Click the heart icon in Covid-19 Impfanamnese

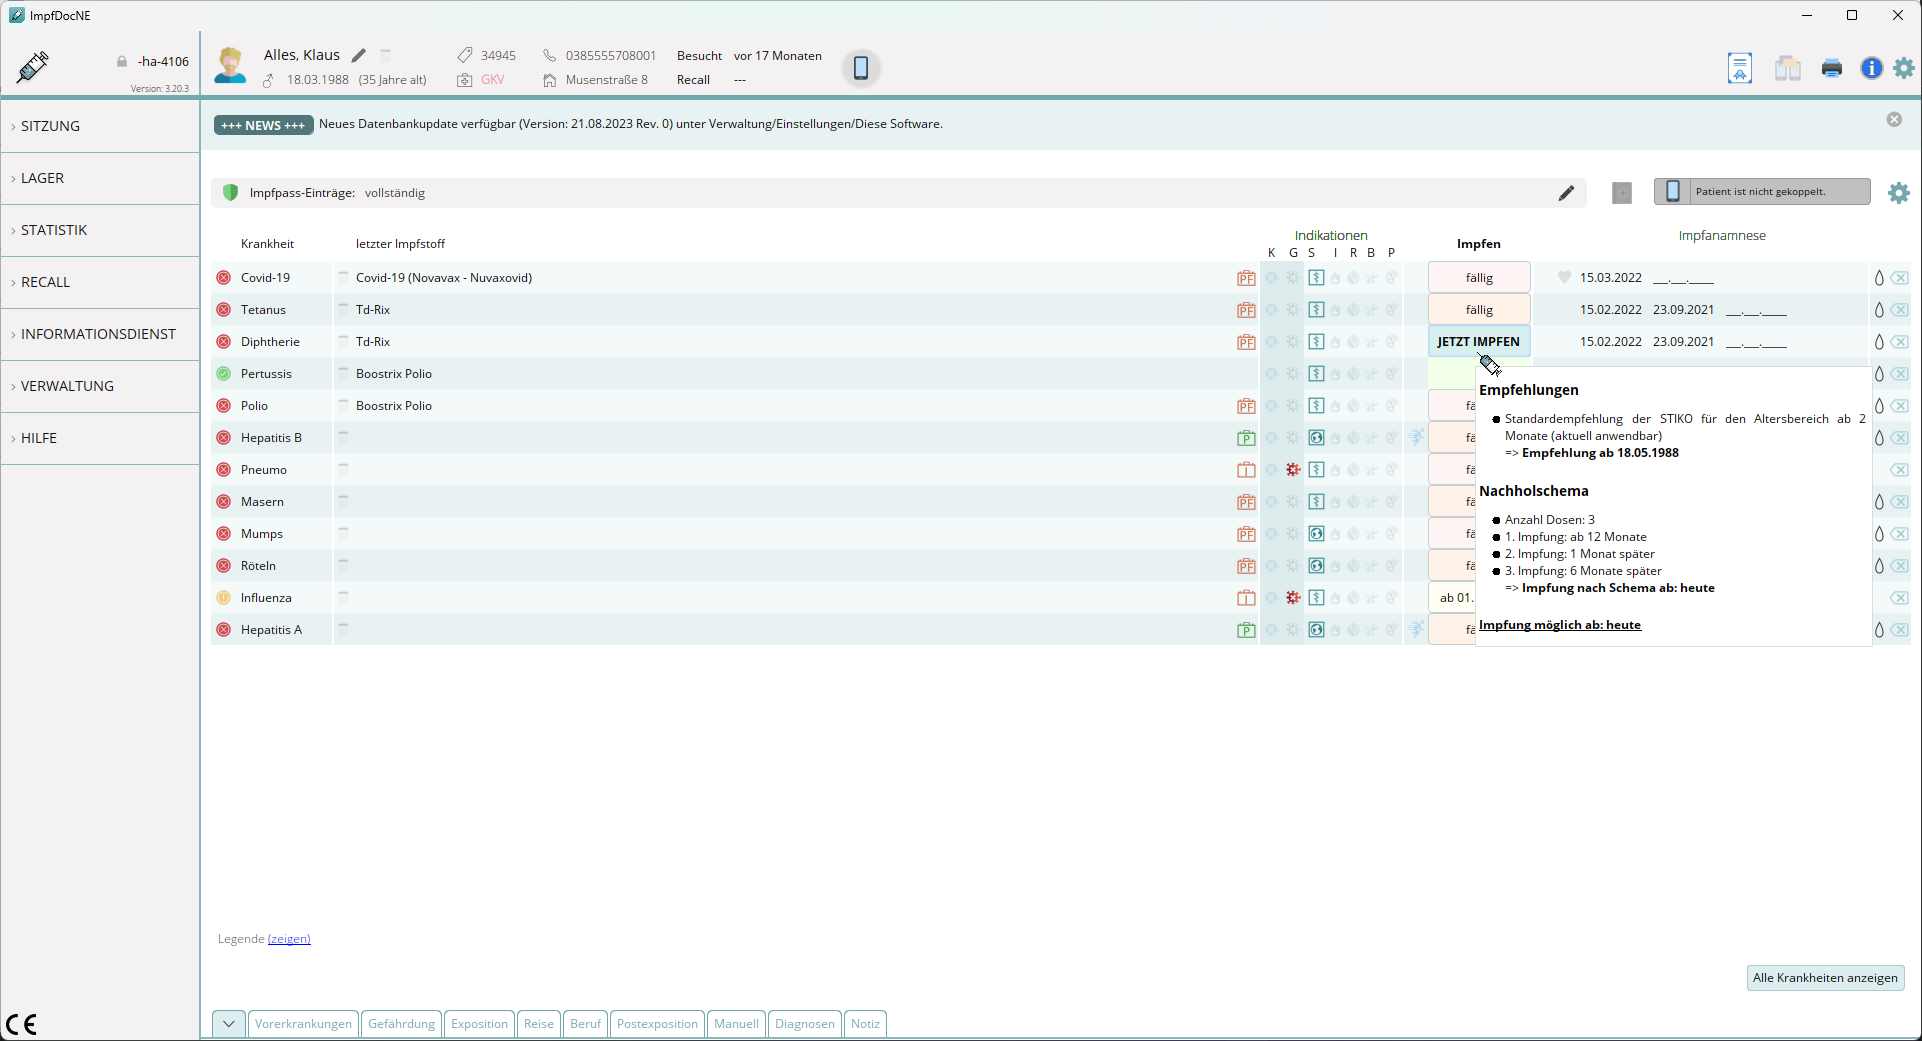click(x=1564, y=278)
